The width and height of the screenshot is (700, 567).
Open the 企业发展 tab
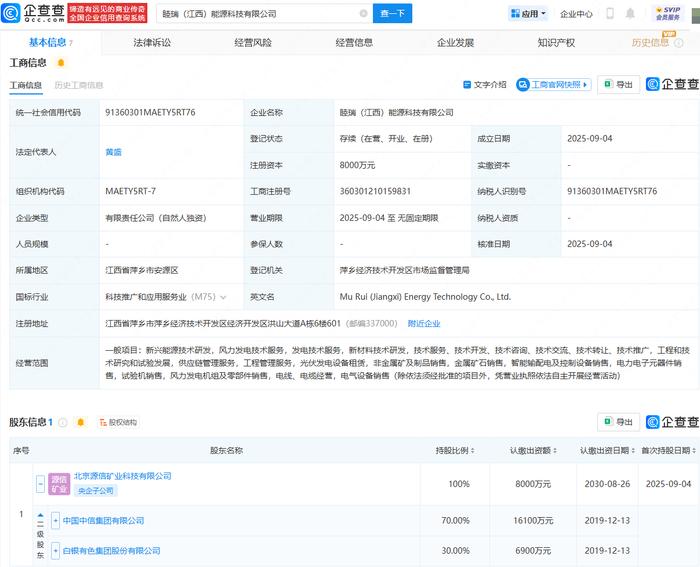click(455, 43)
